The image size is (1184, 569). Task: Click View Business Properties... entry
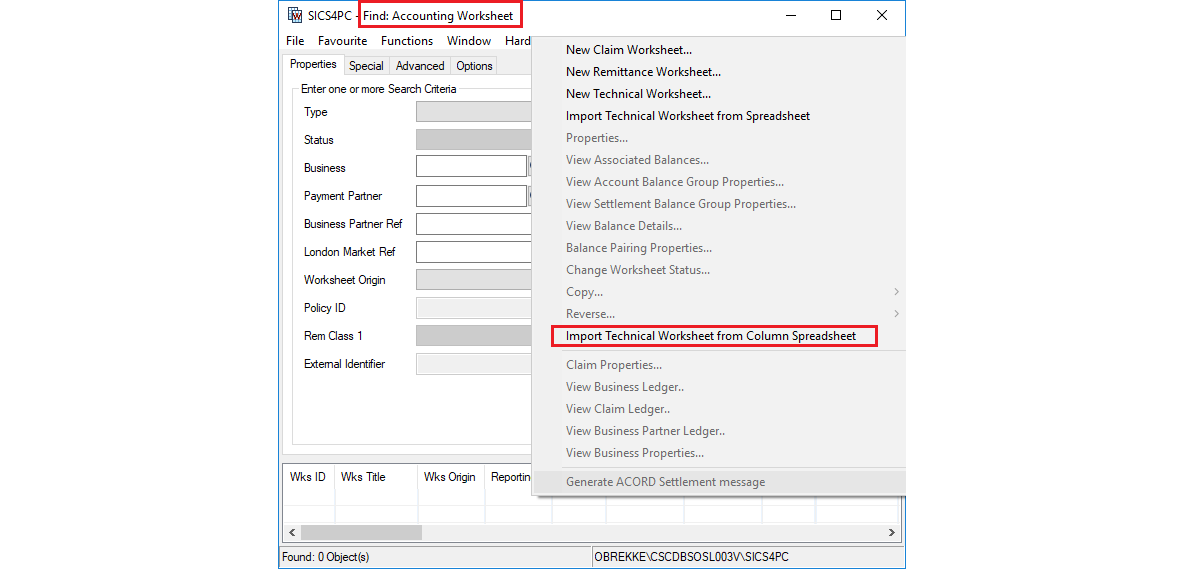(635, 453)
